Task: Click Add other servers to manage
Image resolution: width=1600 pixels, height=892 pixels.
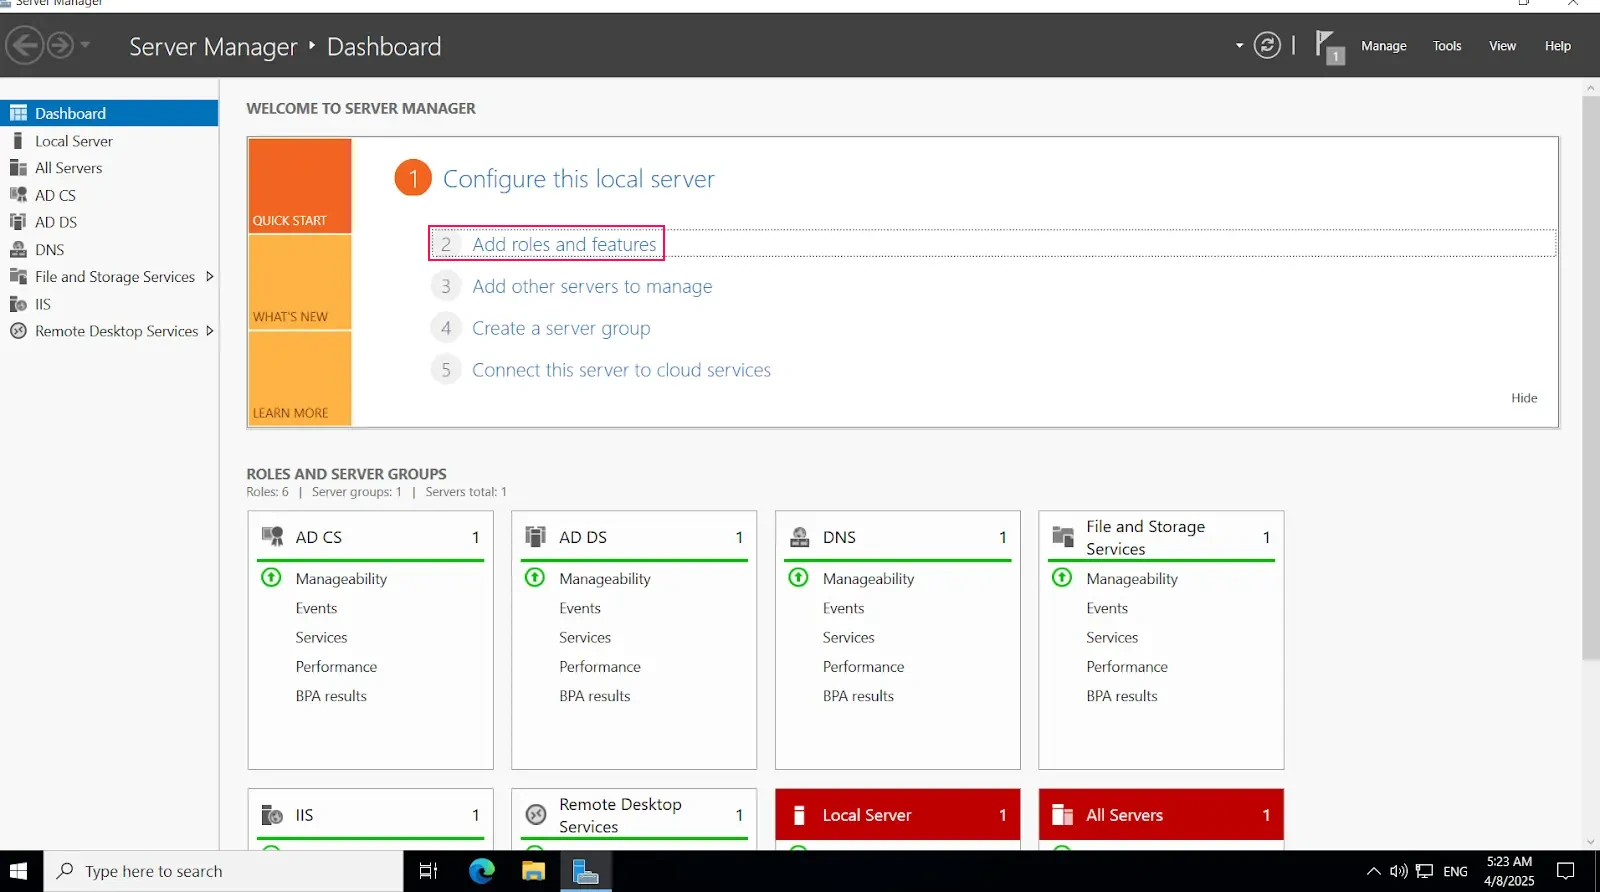Action: 592,287
